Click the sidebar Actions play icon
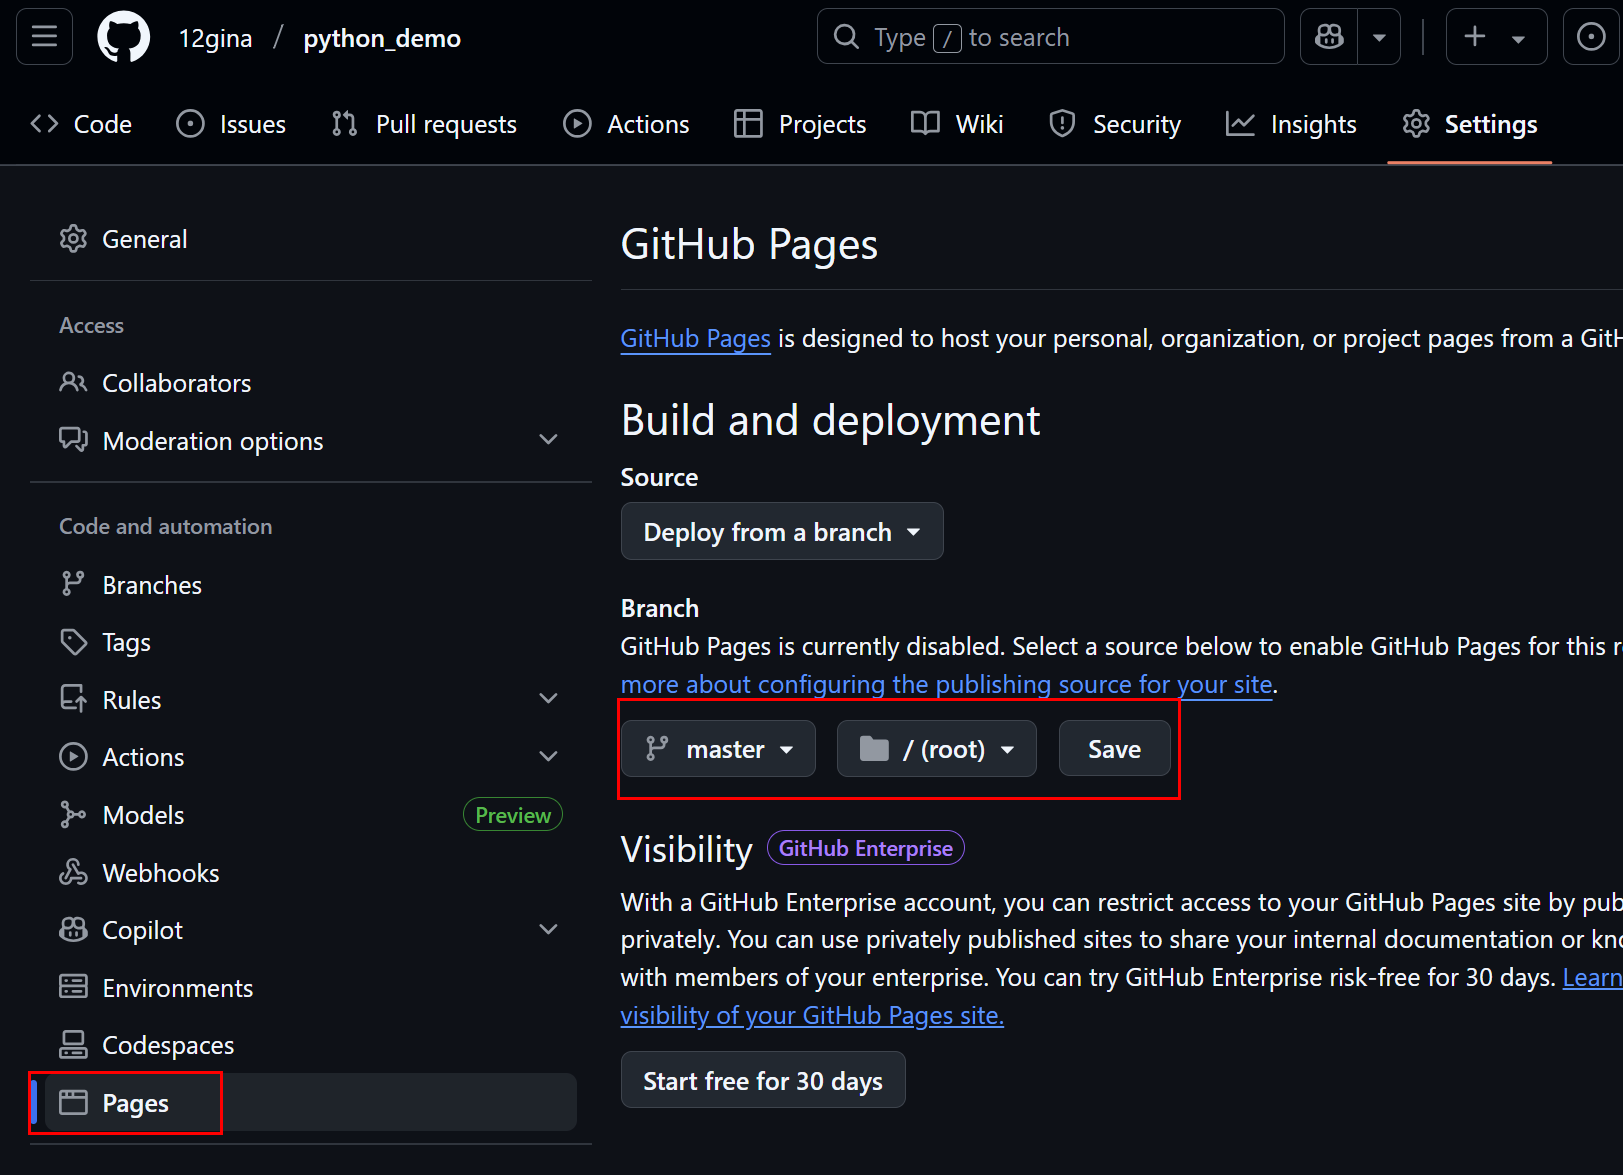Image resolution: width=1623 pixels, height=1175 pixels. click(x=73, y=756)
